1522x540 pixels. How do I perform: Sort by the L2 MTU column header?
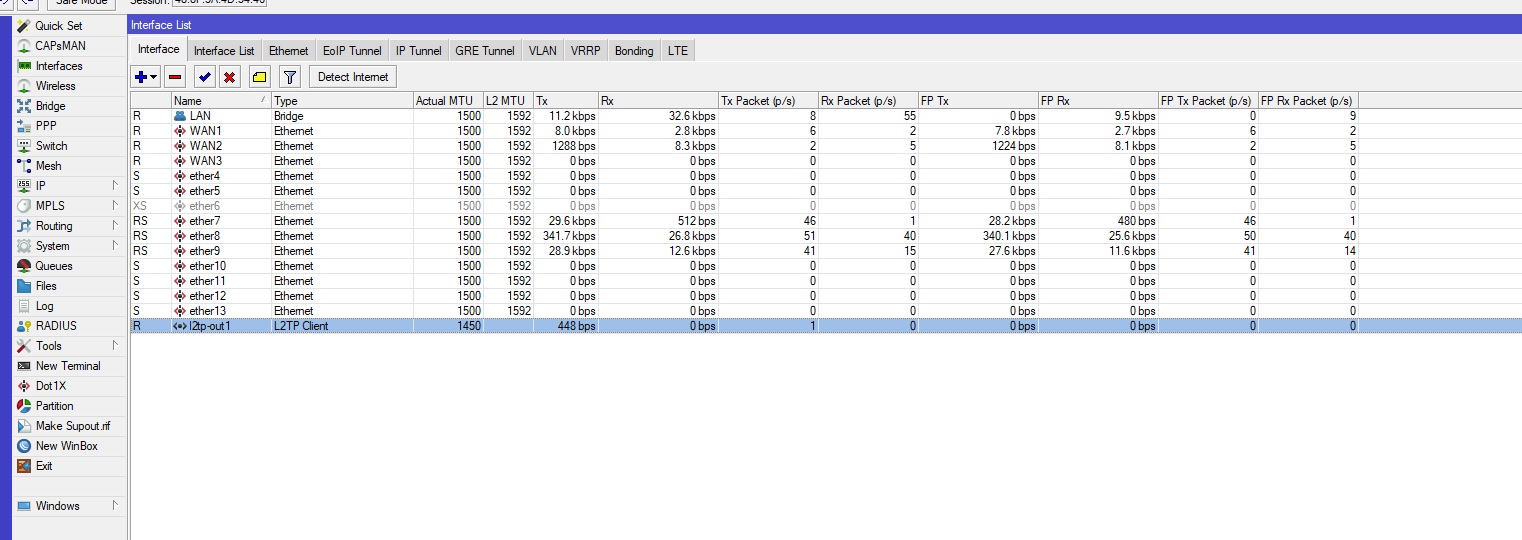click(x=508, y=101)
